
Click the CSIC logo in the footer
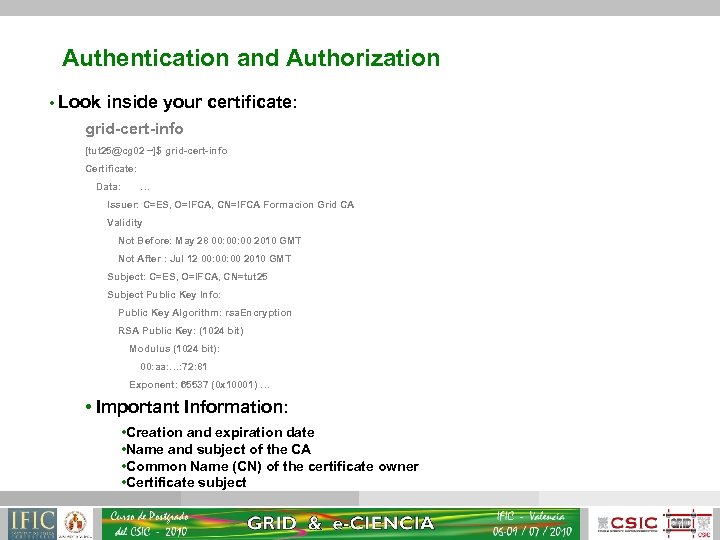pyautogui.click(x=628, y=523)
